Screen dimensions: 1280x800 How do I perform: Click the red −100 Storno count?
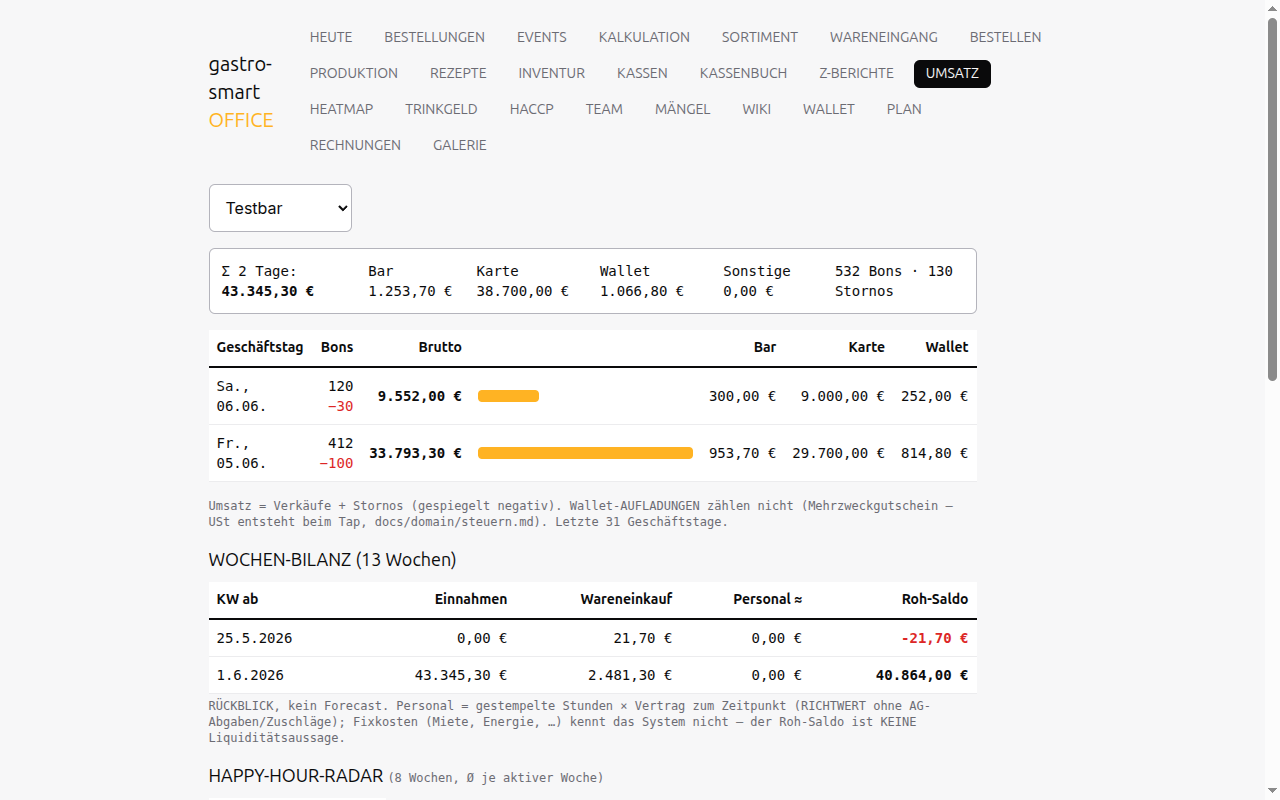pos(336,464)
